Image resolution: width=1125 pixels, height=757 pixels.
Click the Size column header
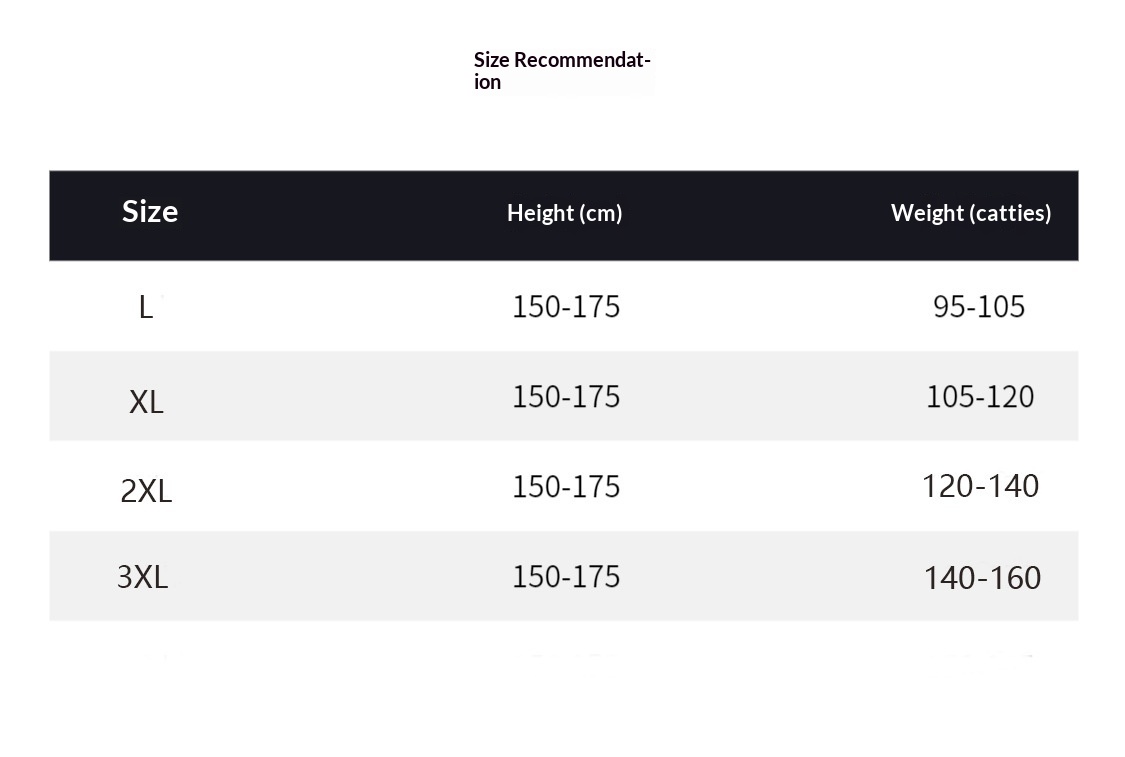[x=150, y=211]
